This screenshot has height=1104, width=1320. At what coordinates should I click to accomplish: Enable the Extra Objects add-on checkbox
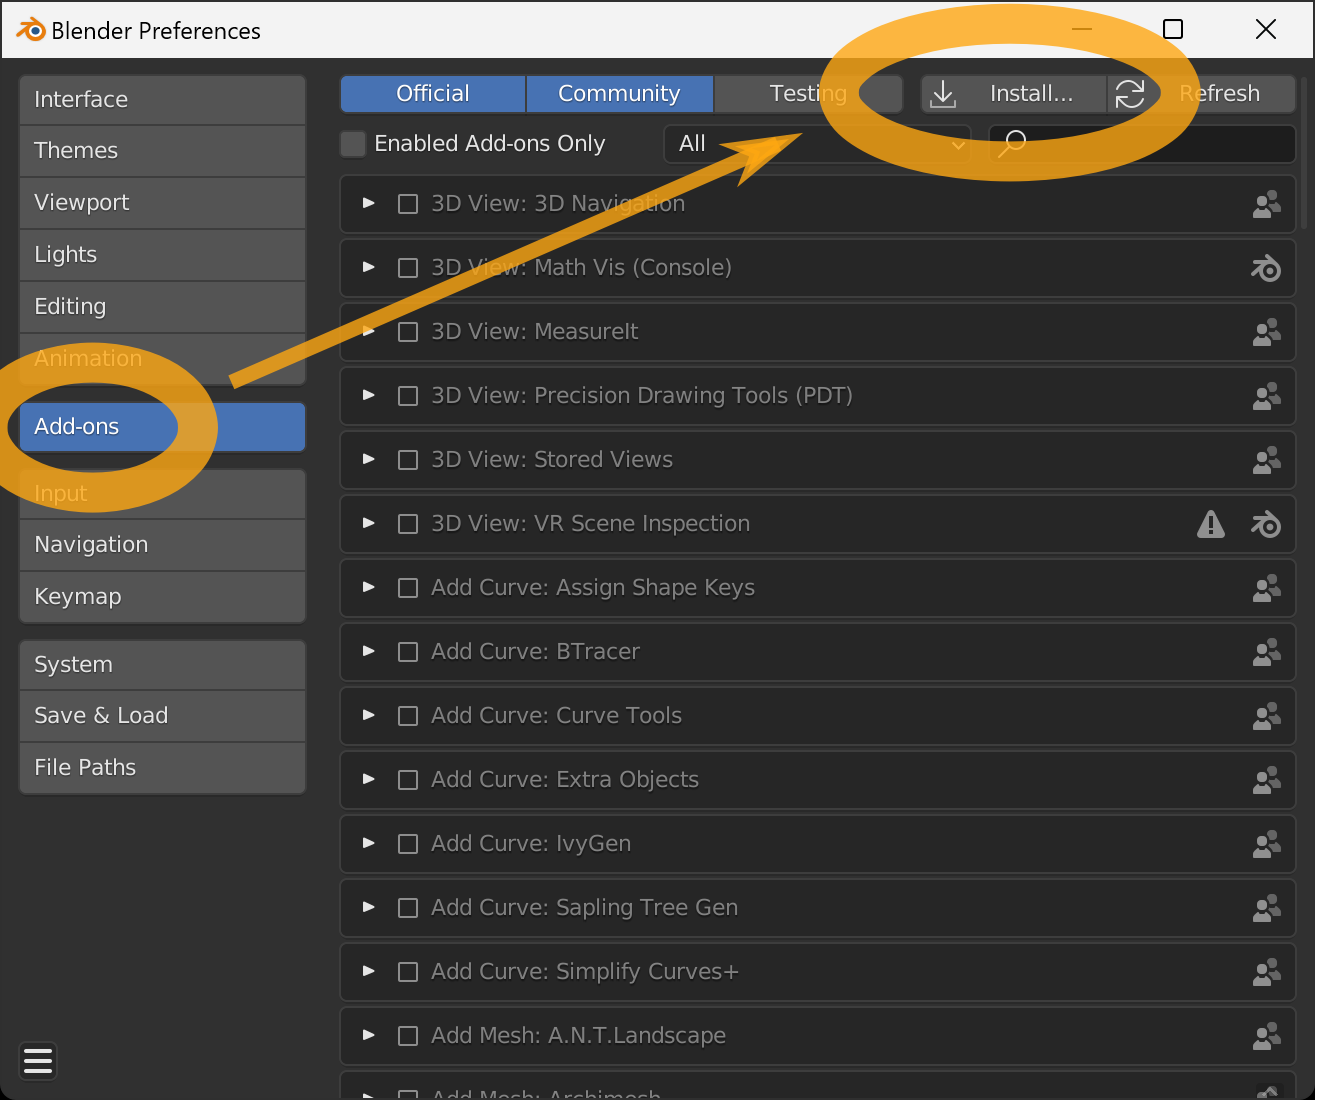[x=408, y=780]
